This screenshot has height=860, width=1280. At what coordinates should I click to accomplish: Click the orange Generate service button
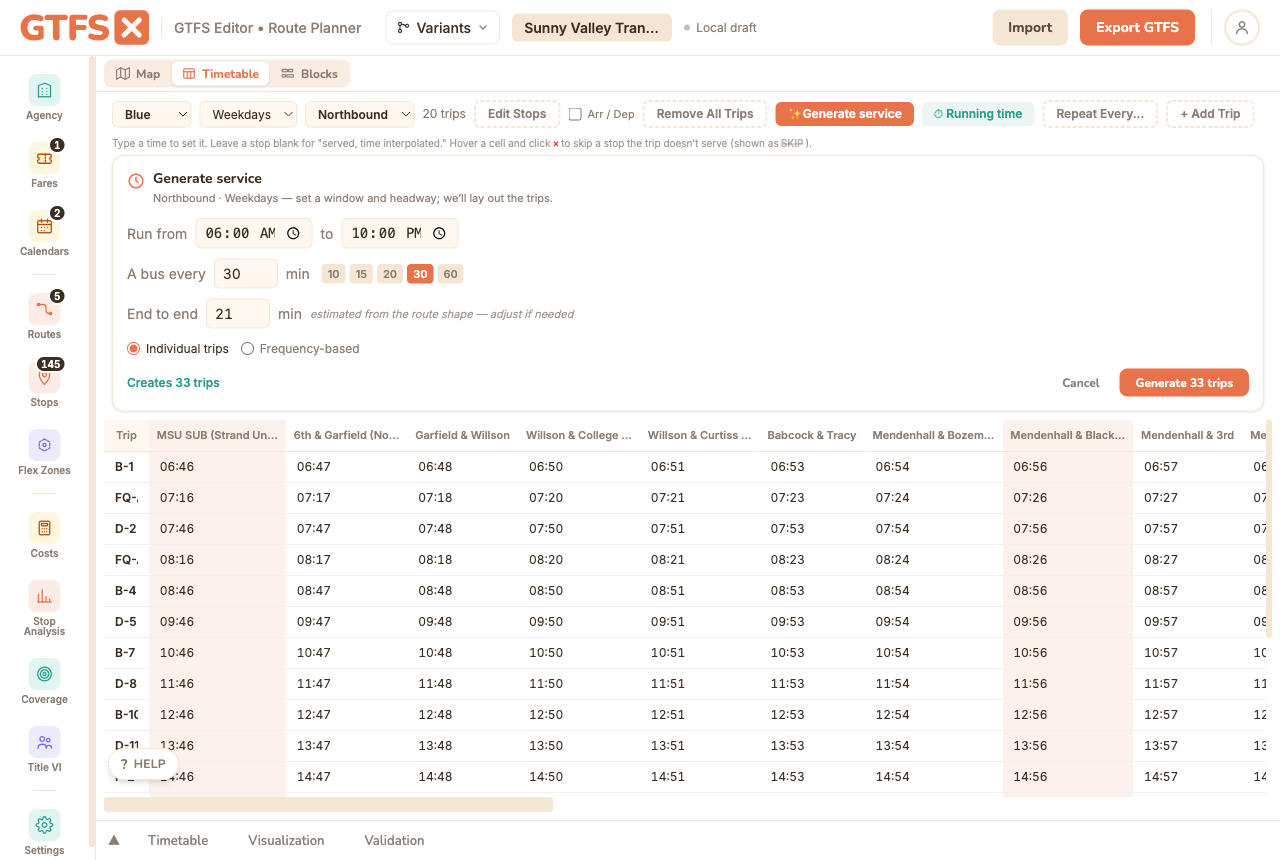pos(845,114)
